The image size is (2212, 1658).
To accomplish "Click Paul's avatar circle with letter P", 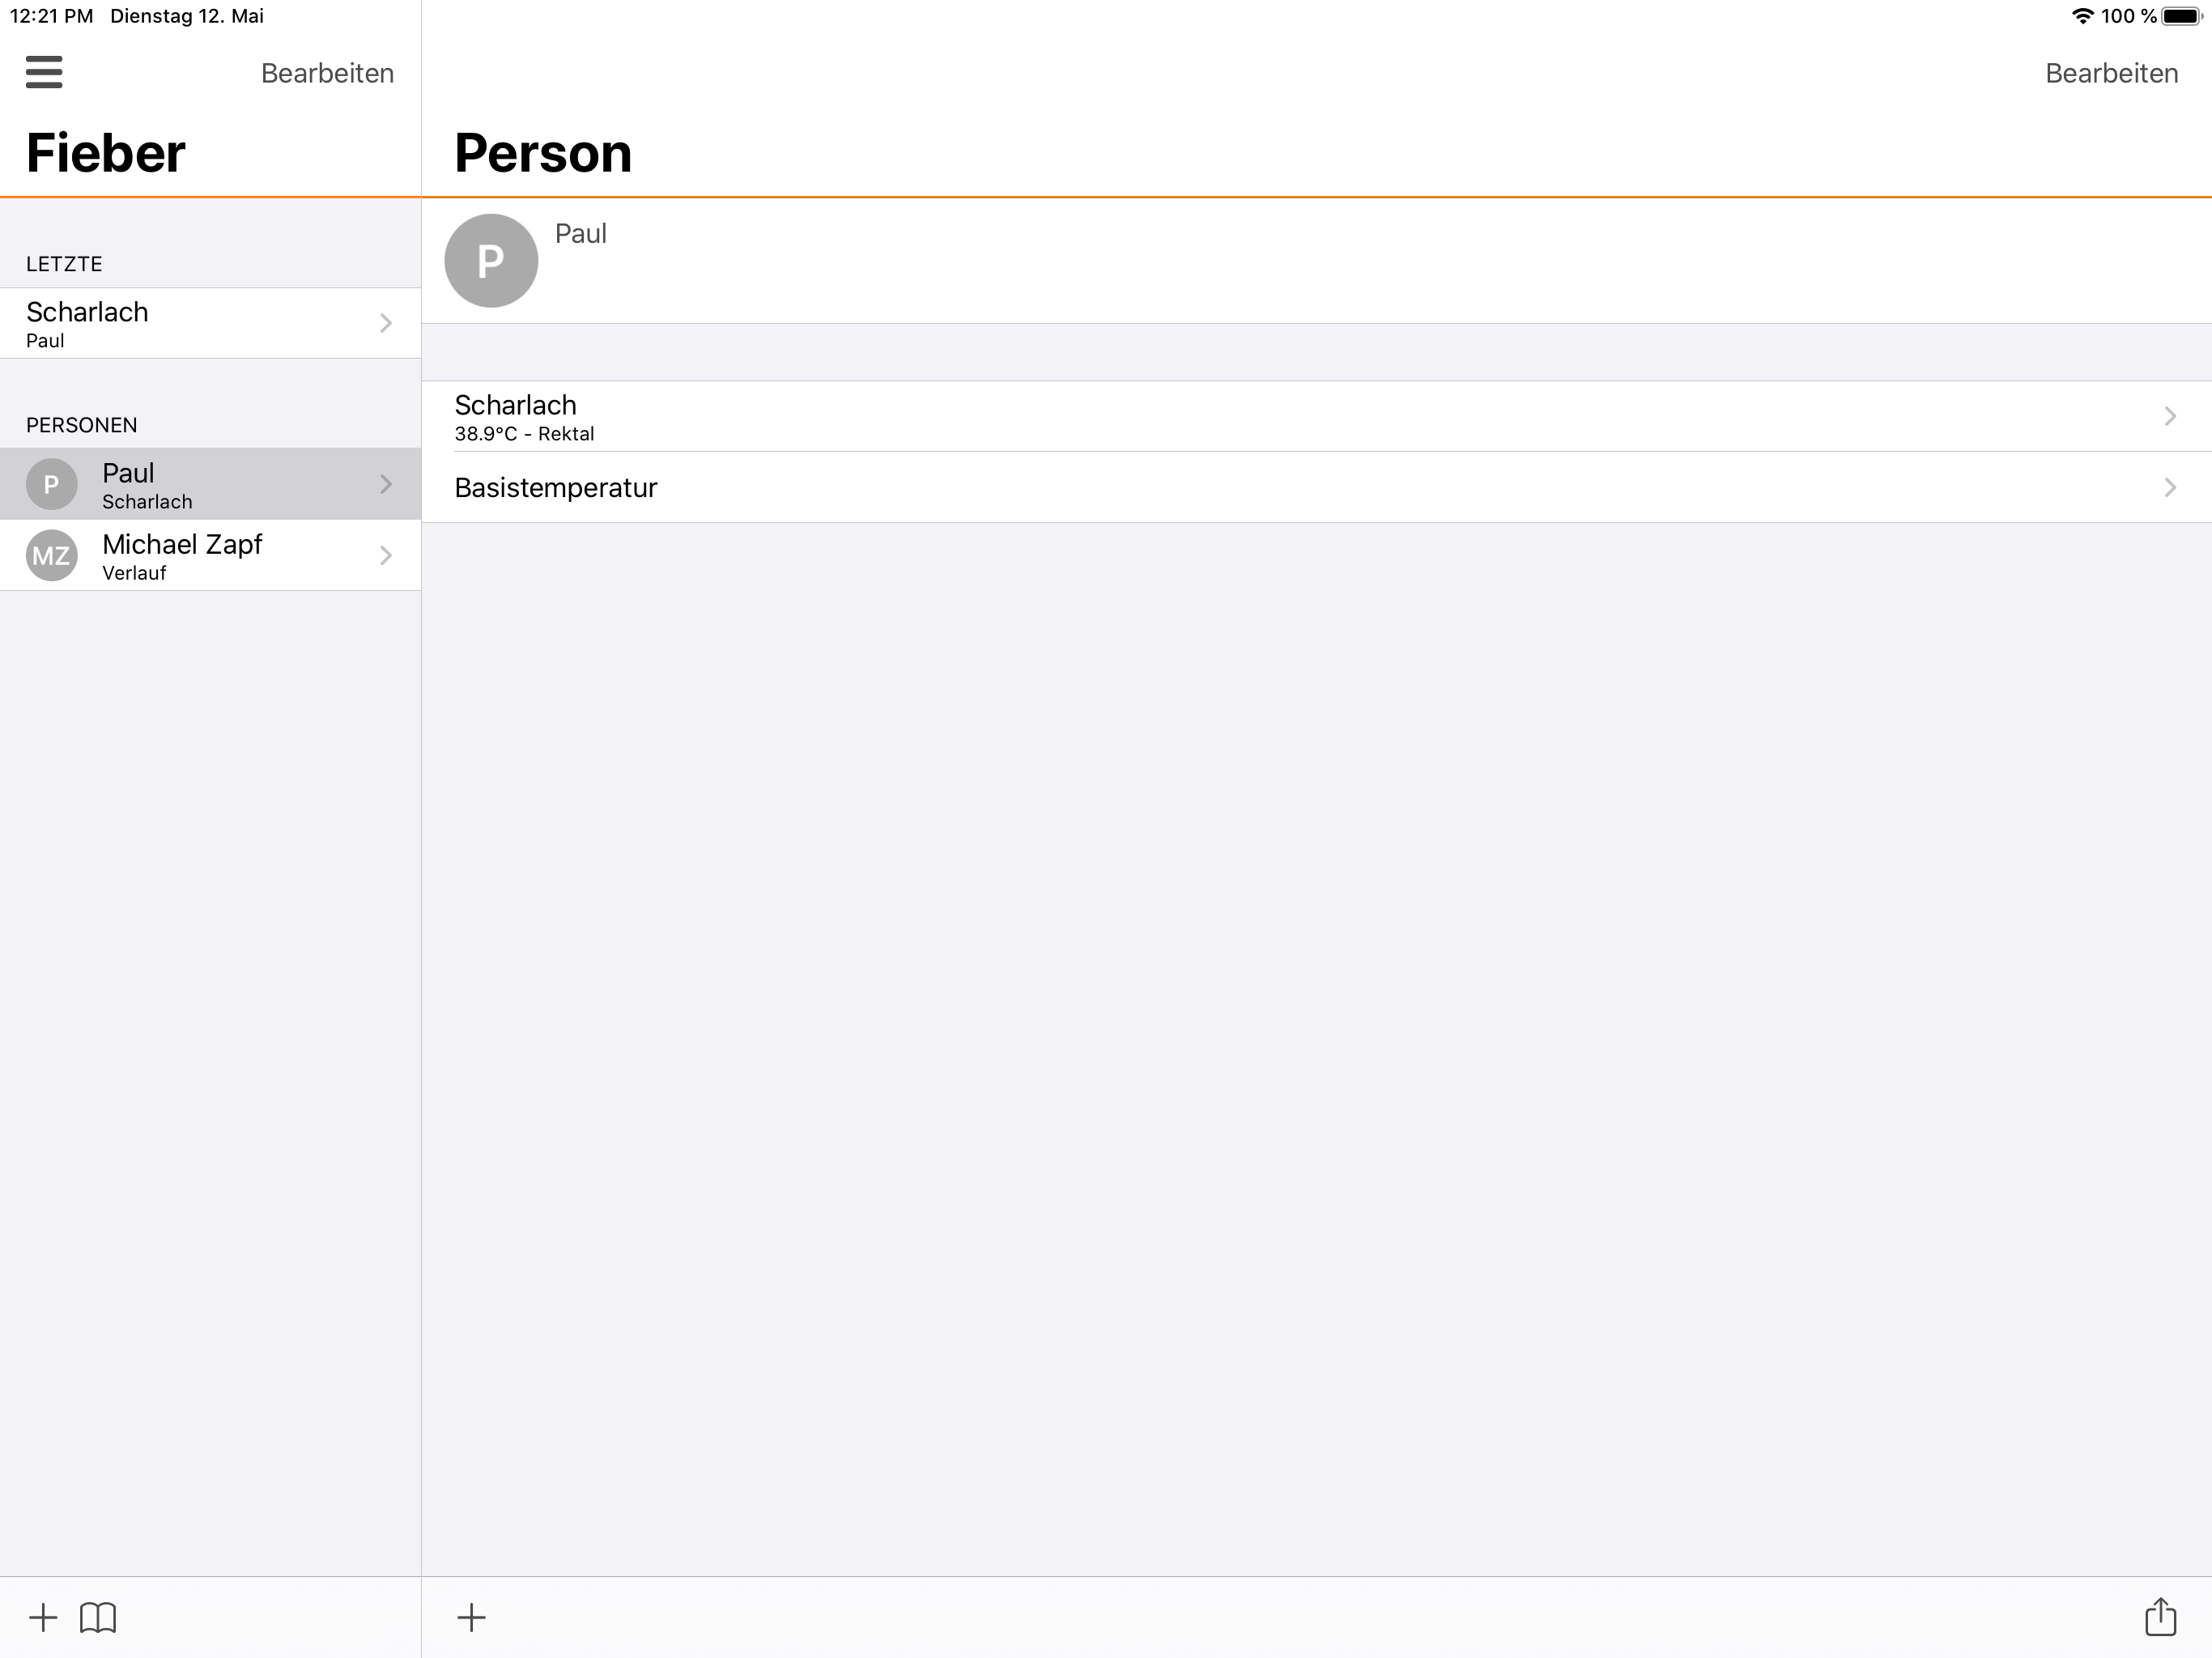I will pyautogui.click(x=490, y=259).
